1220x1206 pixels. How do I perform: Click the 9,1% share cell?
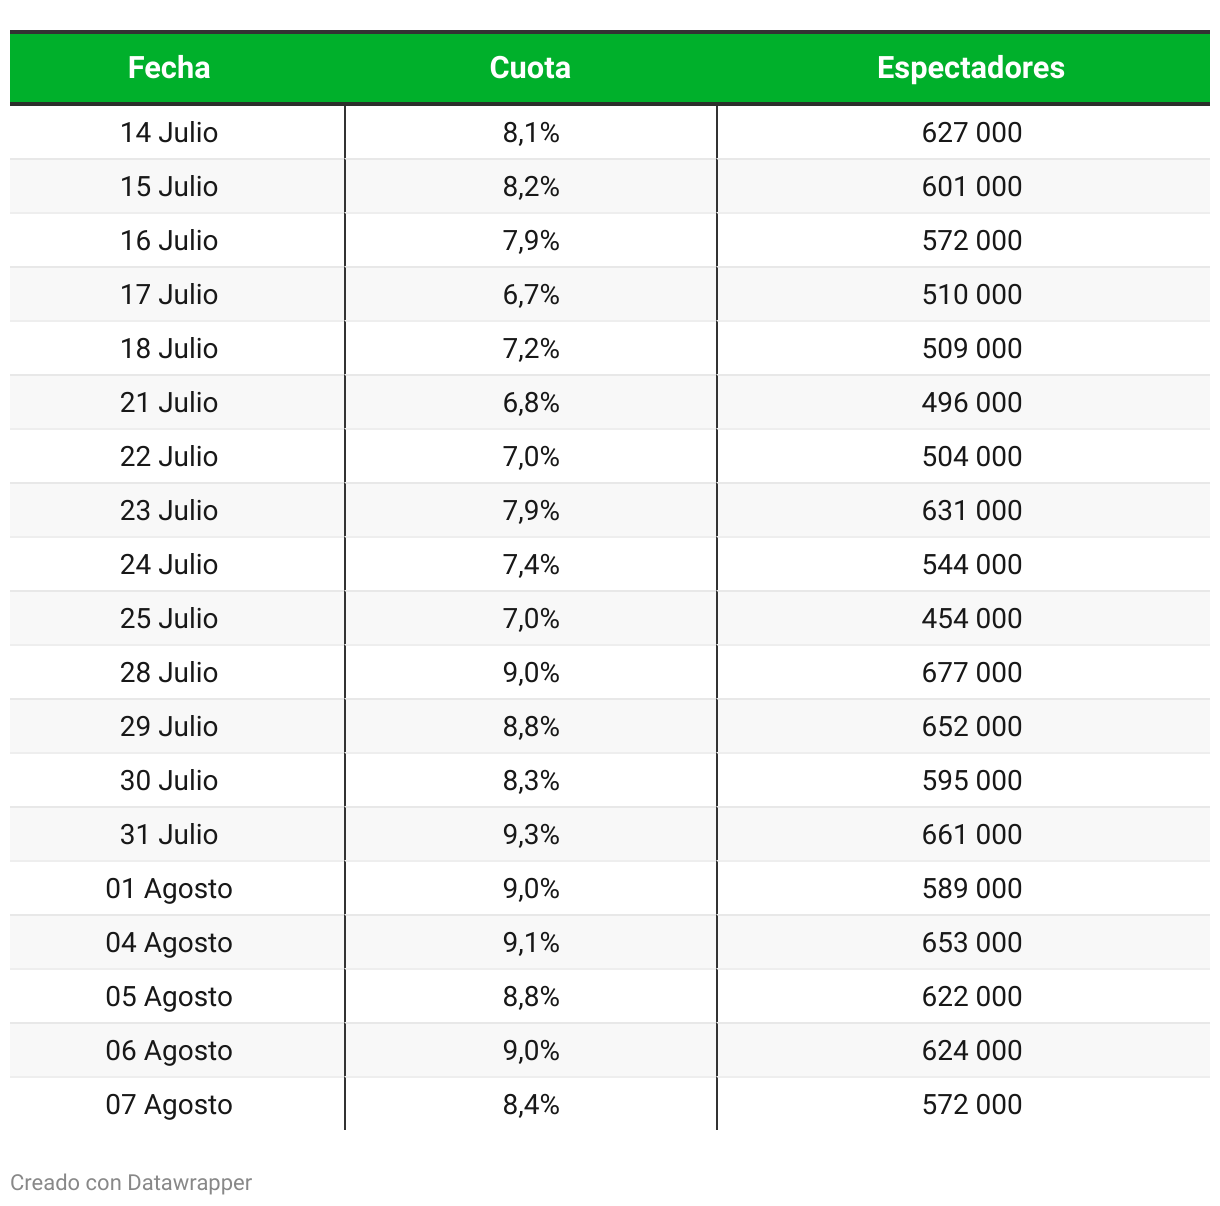coord(531,943)
